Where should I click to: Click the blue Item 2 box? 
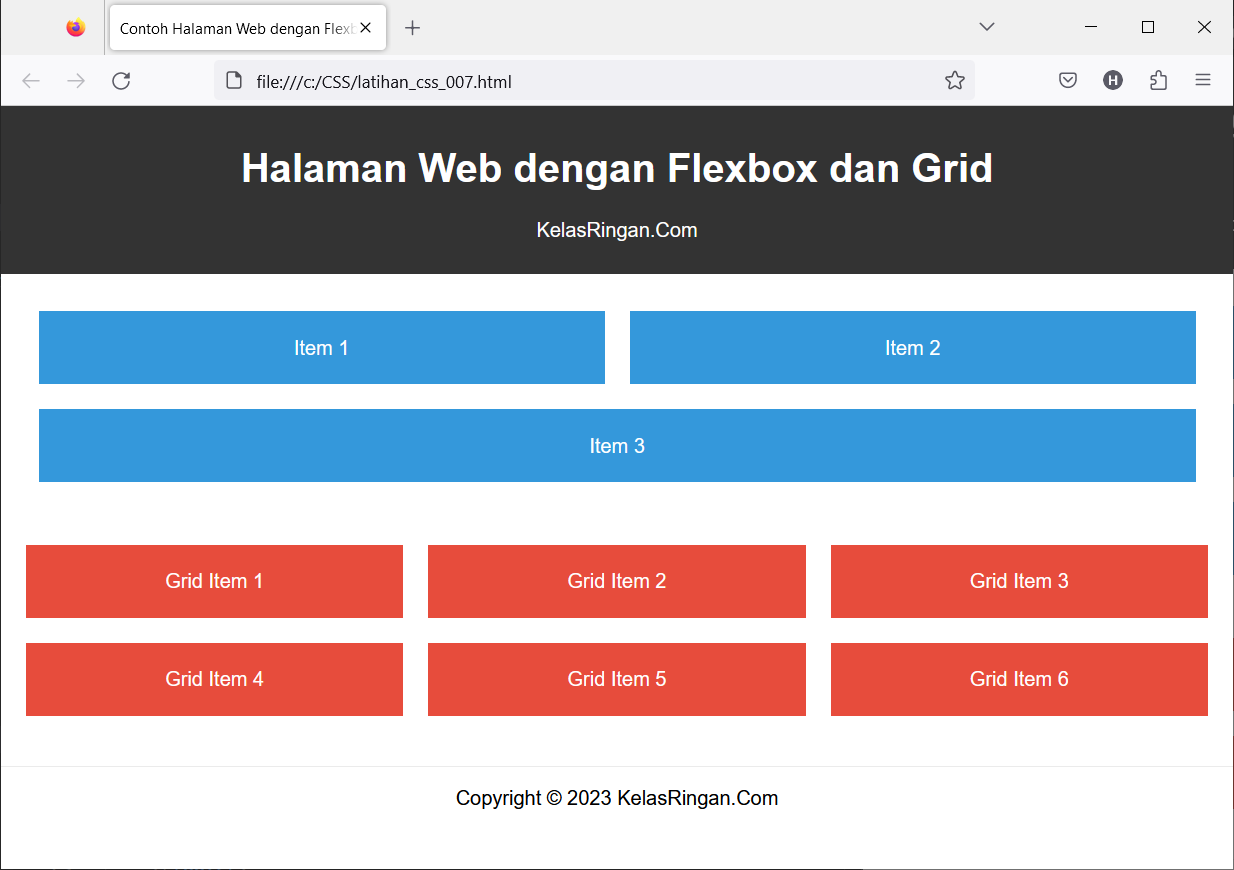point(913,348)
